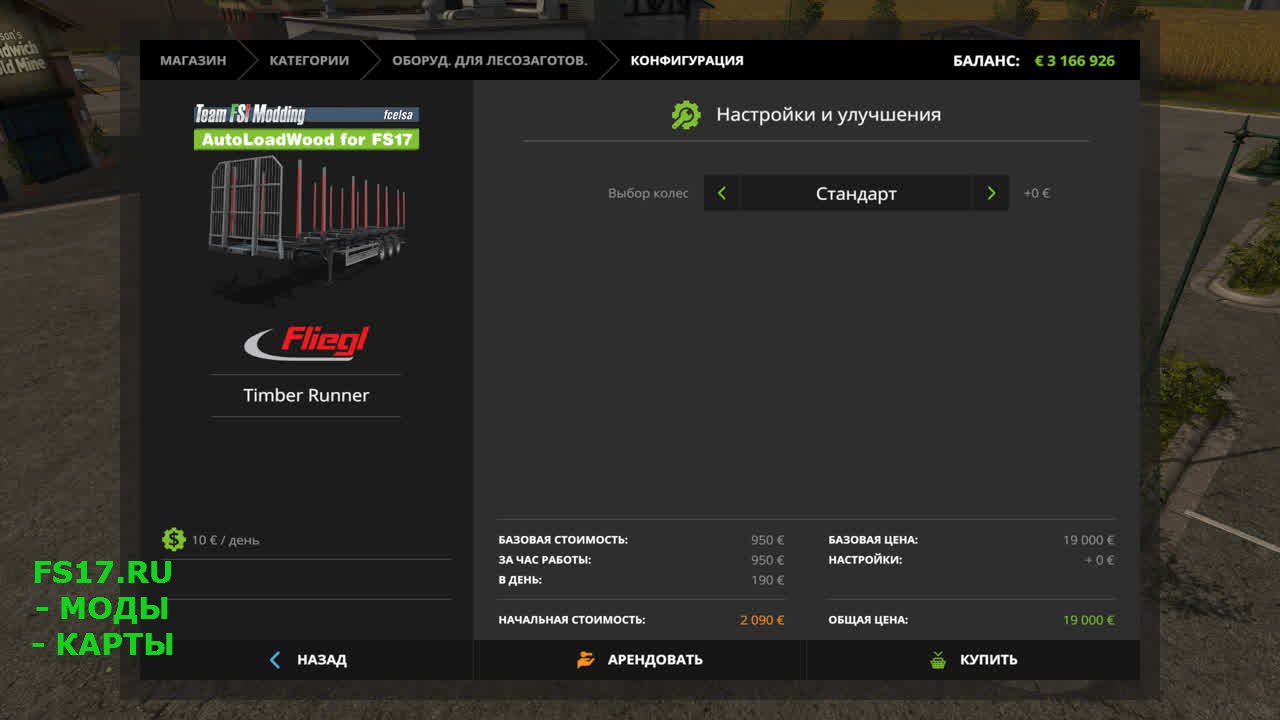The image size is (1280, 720).
Task: Click the Fliegl brand logo
Action: point(306,342)
